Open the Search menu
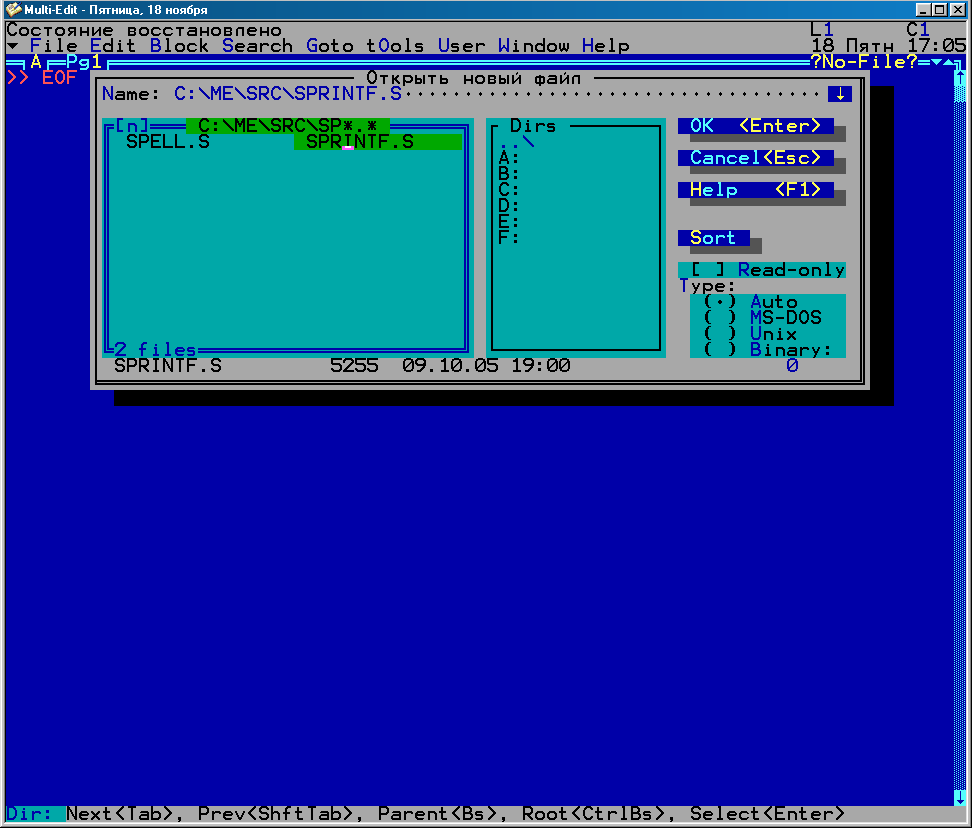972x828 pixels. pyautogui.click(x=257, y=46)
